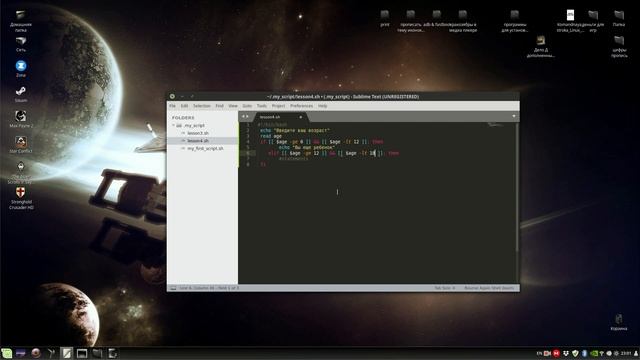
Task: Click the Sublime Text taskbar window button
Action: coord(67,353)
